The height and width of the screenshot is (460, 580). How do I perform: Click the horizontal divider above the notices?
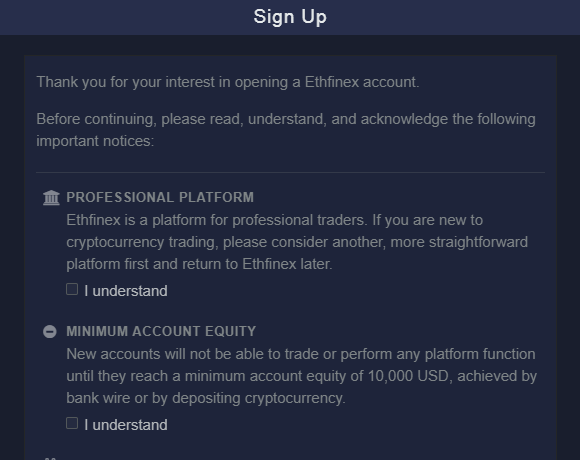coord(290,172)
